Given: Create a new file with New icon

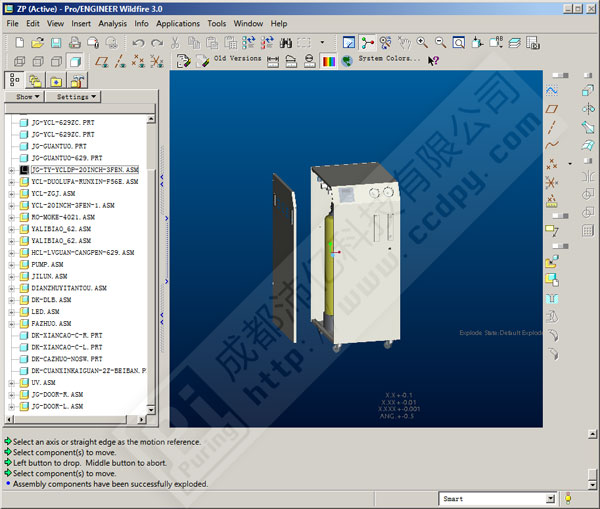Looking at the screenshot, I should (x=20, y=42).
